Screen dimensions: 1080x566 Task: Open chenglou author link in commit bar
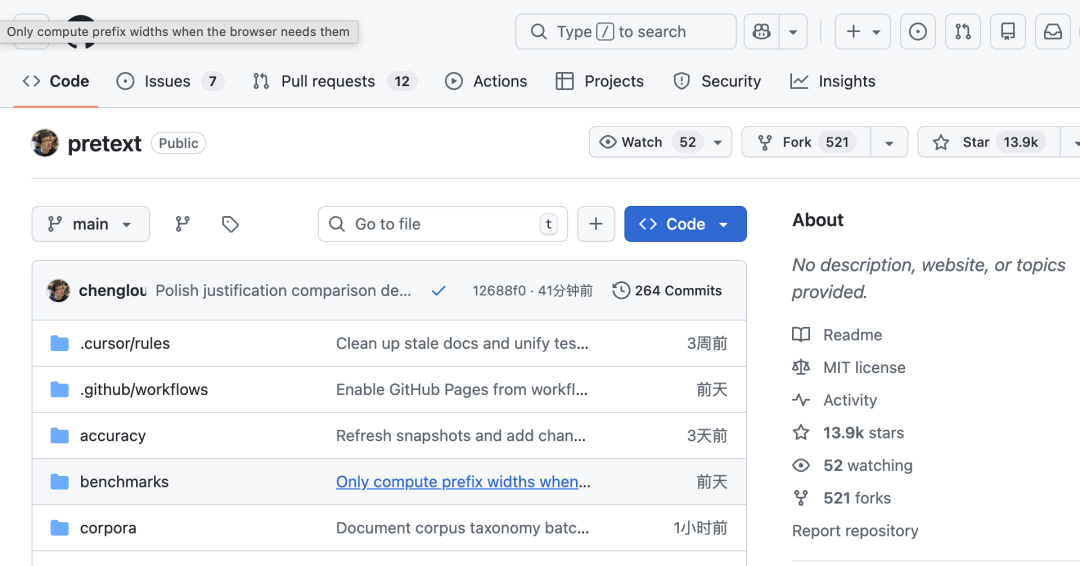point(113,291)
